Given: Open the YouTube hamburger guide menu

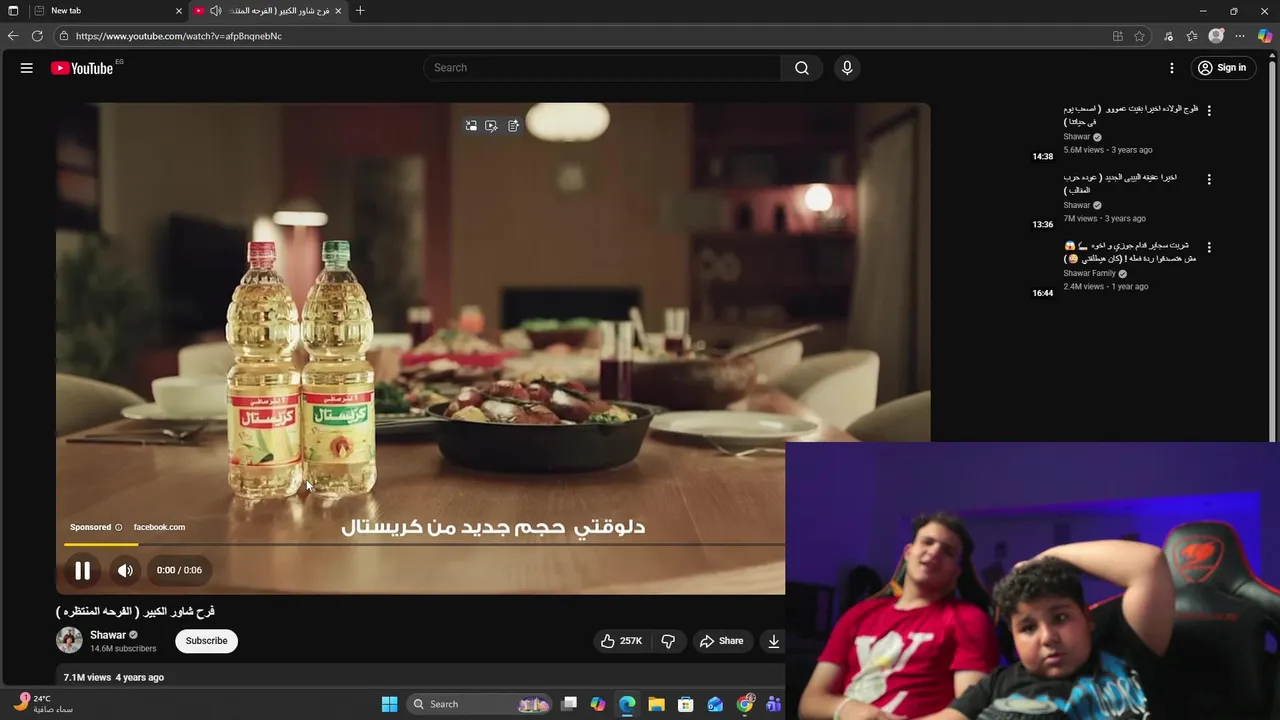Looking at the screenshot, I should click(27, 68).
